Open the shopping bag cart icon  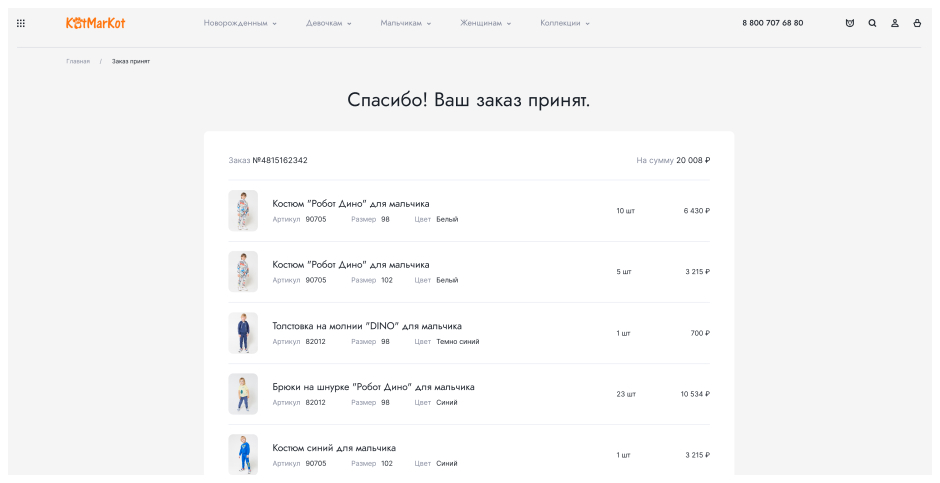(917, 23)
